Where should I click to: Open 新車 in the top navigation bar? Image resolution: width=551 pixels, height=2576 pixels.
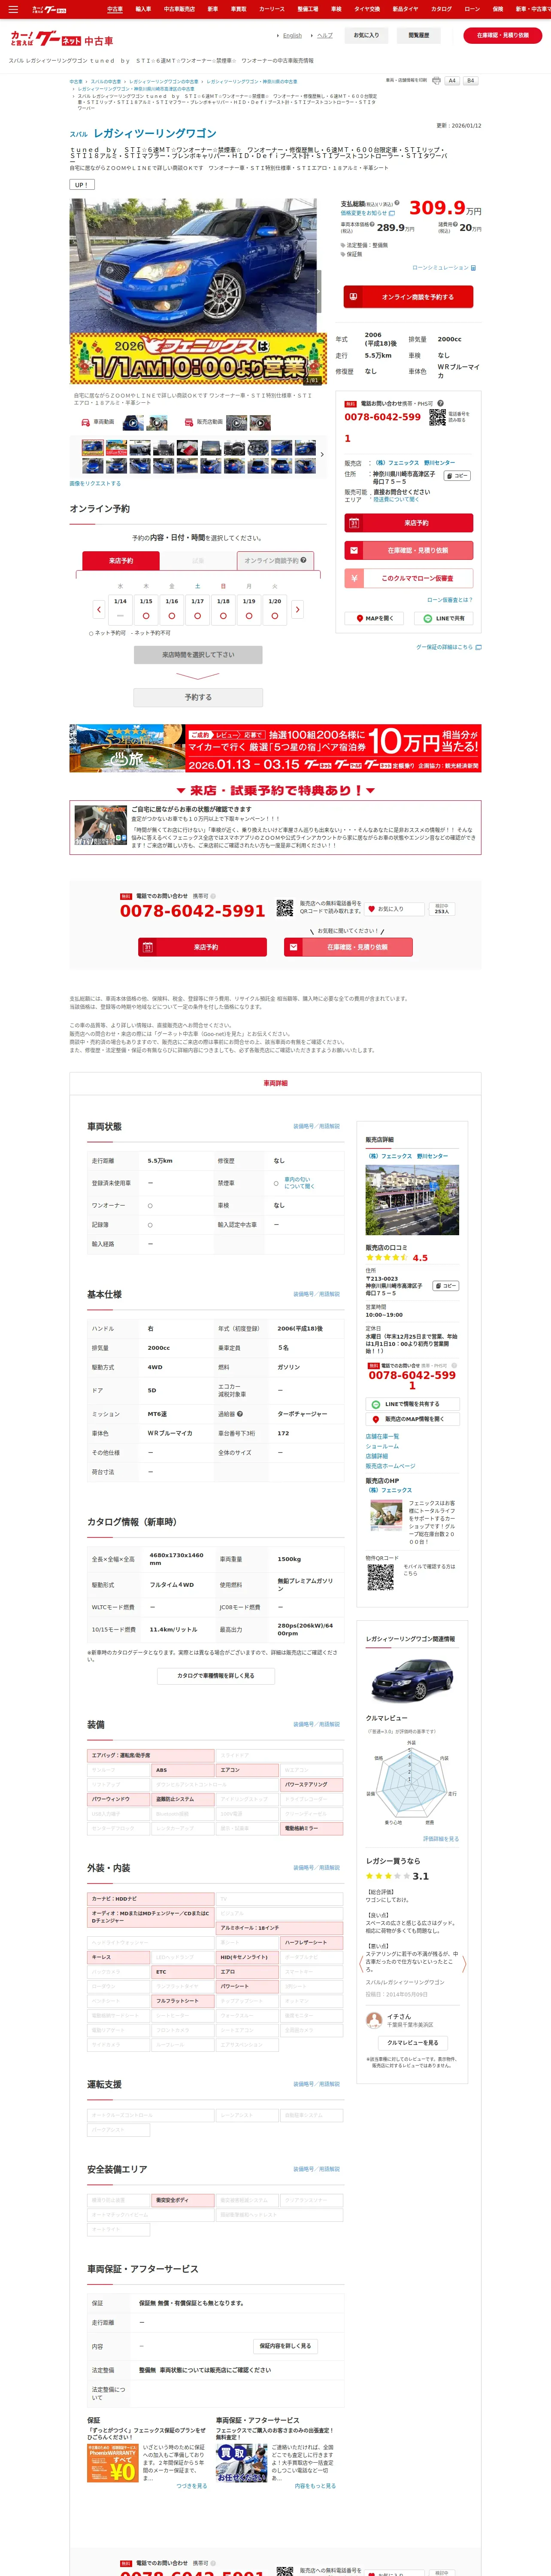213,9
